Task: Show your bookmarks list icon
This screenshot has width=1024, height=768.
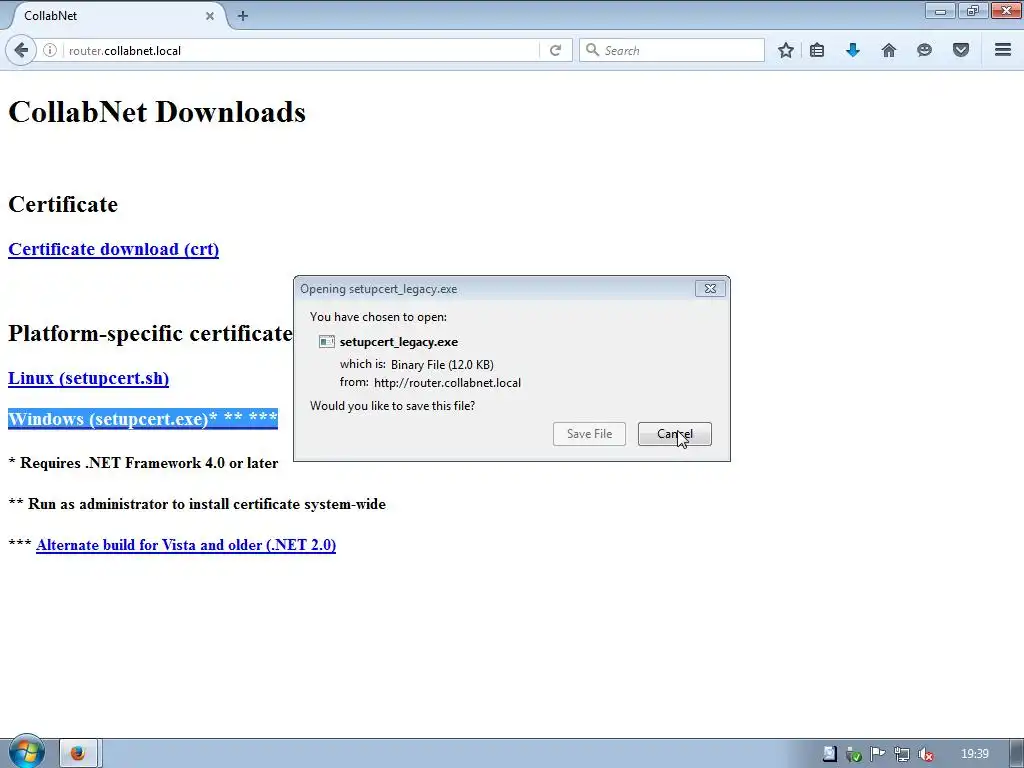Action: pyautogui.click(x=817, y=50)
